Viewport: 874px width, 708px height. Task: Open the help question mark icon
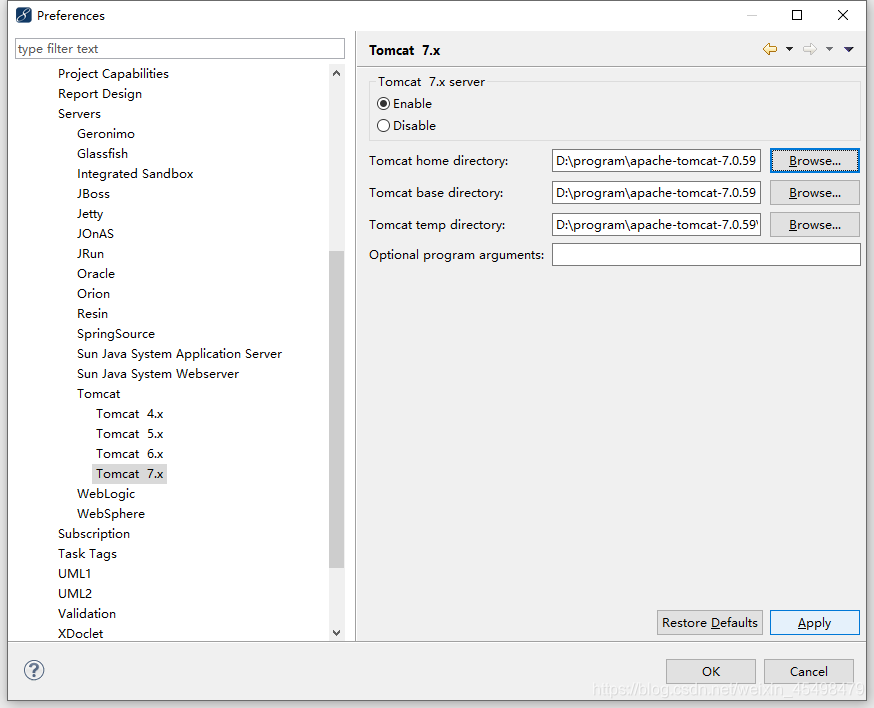click(34, 670)
